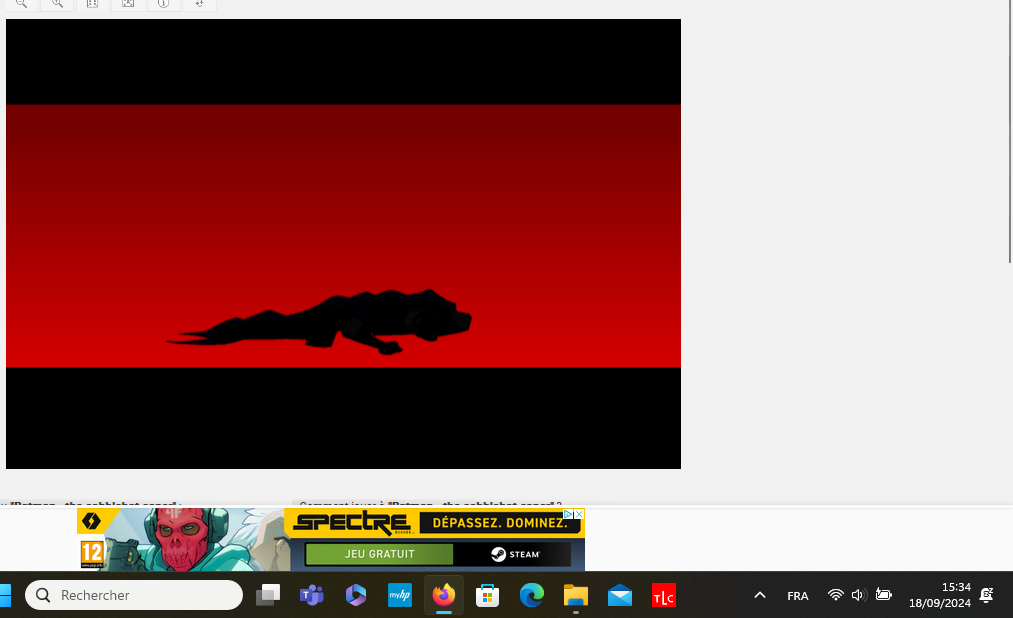Click the speaker volume icon
This screenshot has width=1013, height=618.
point(858,595)
